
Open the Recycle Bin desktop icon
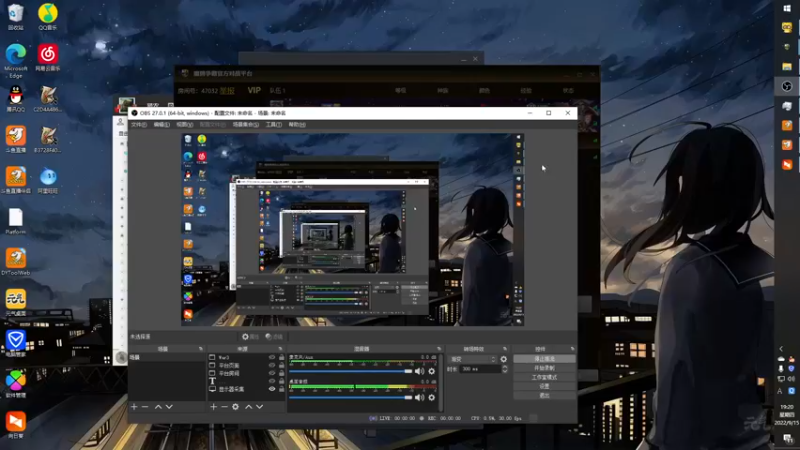click(x=15, y=16)
